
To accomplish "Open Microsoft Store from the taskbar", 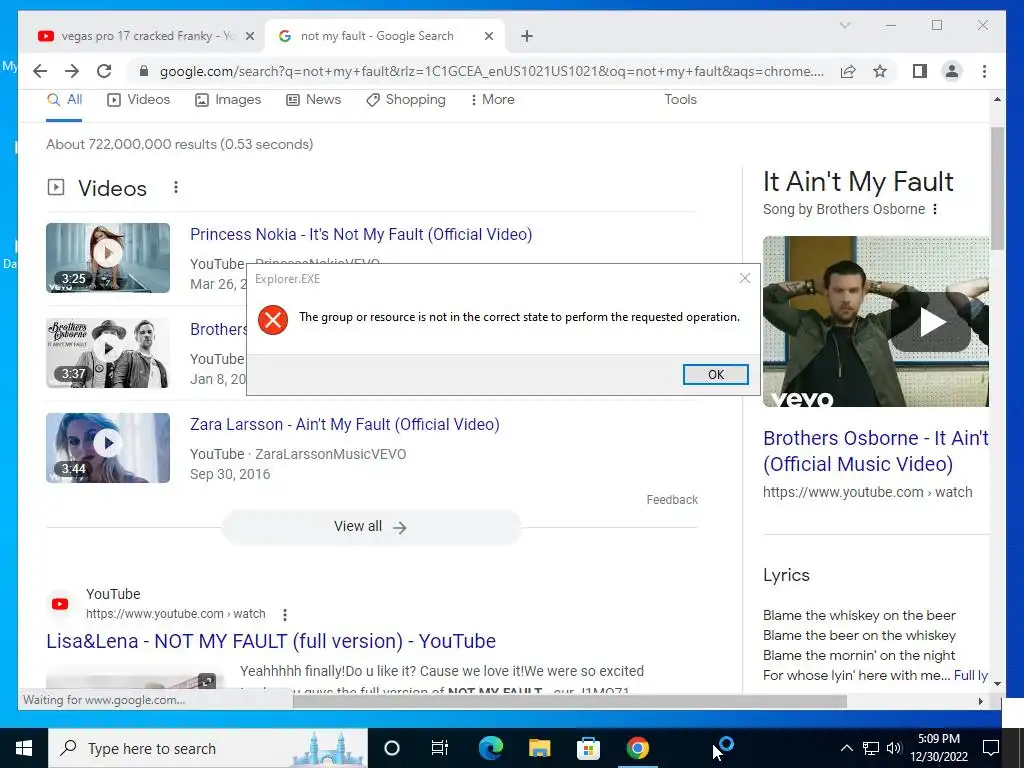I will tap(588, 748).
